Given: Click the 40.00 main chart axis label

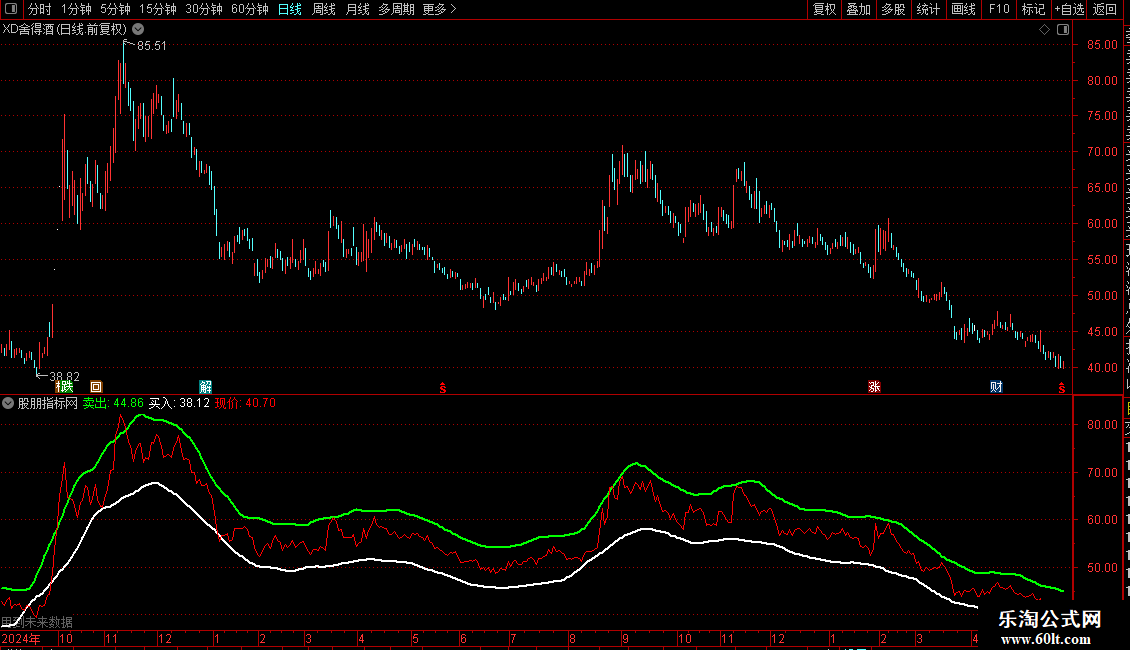Looking at the screenshot, I should click(1103, 368).
